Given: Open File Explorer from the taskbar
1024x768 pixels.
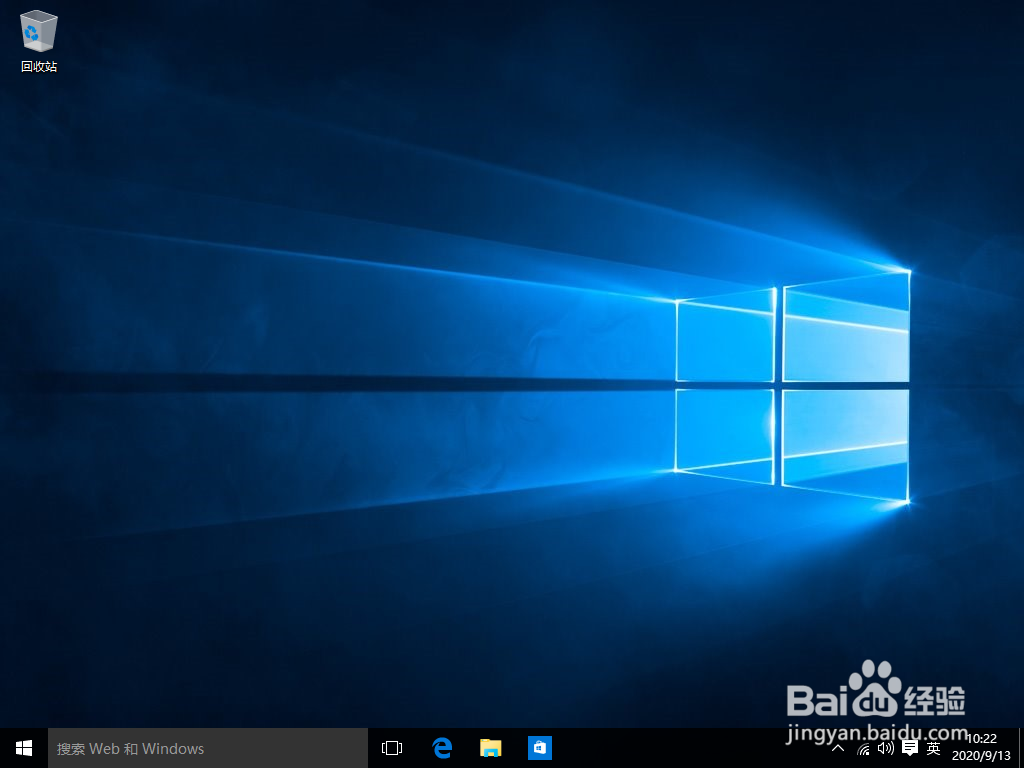Looking at the screenshot, I should (x=490, y=747).
